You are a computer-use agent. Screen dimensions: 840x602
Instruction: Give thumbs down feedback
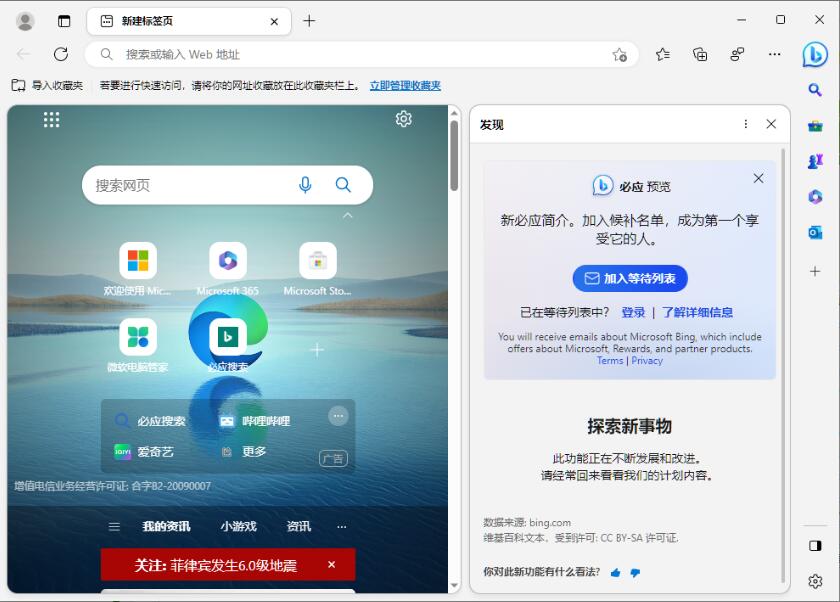(x=635, y=573)
